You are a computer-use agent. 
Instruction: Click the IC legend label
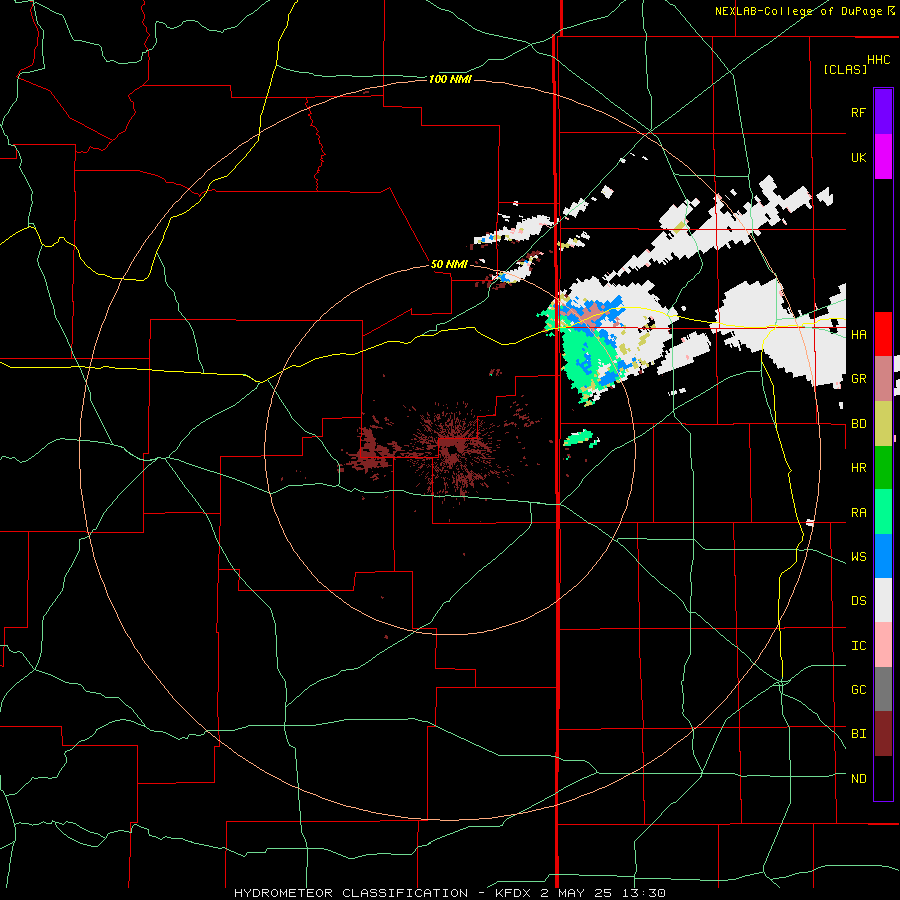pyautogui.click(x=858, y=646)
